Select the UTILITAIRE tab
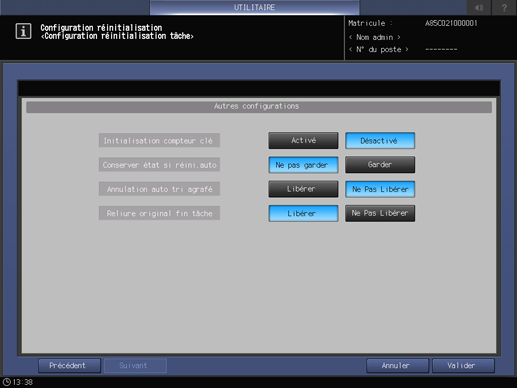 (x=255, y=7)
